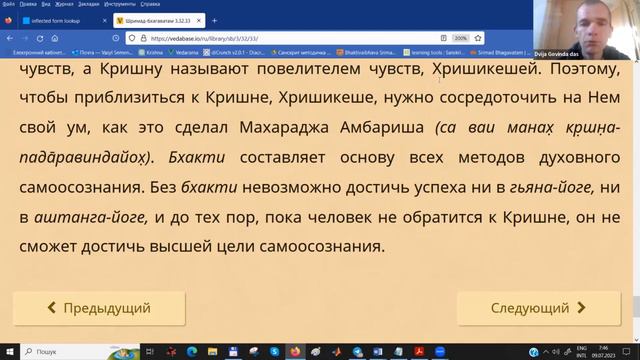The width and height of the screenshot is (640, 360).
Task: Open the Файл menu
Action: pyautogui.click(x=9, y=4)
